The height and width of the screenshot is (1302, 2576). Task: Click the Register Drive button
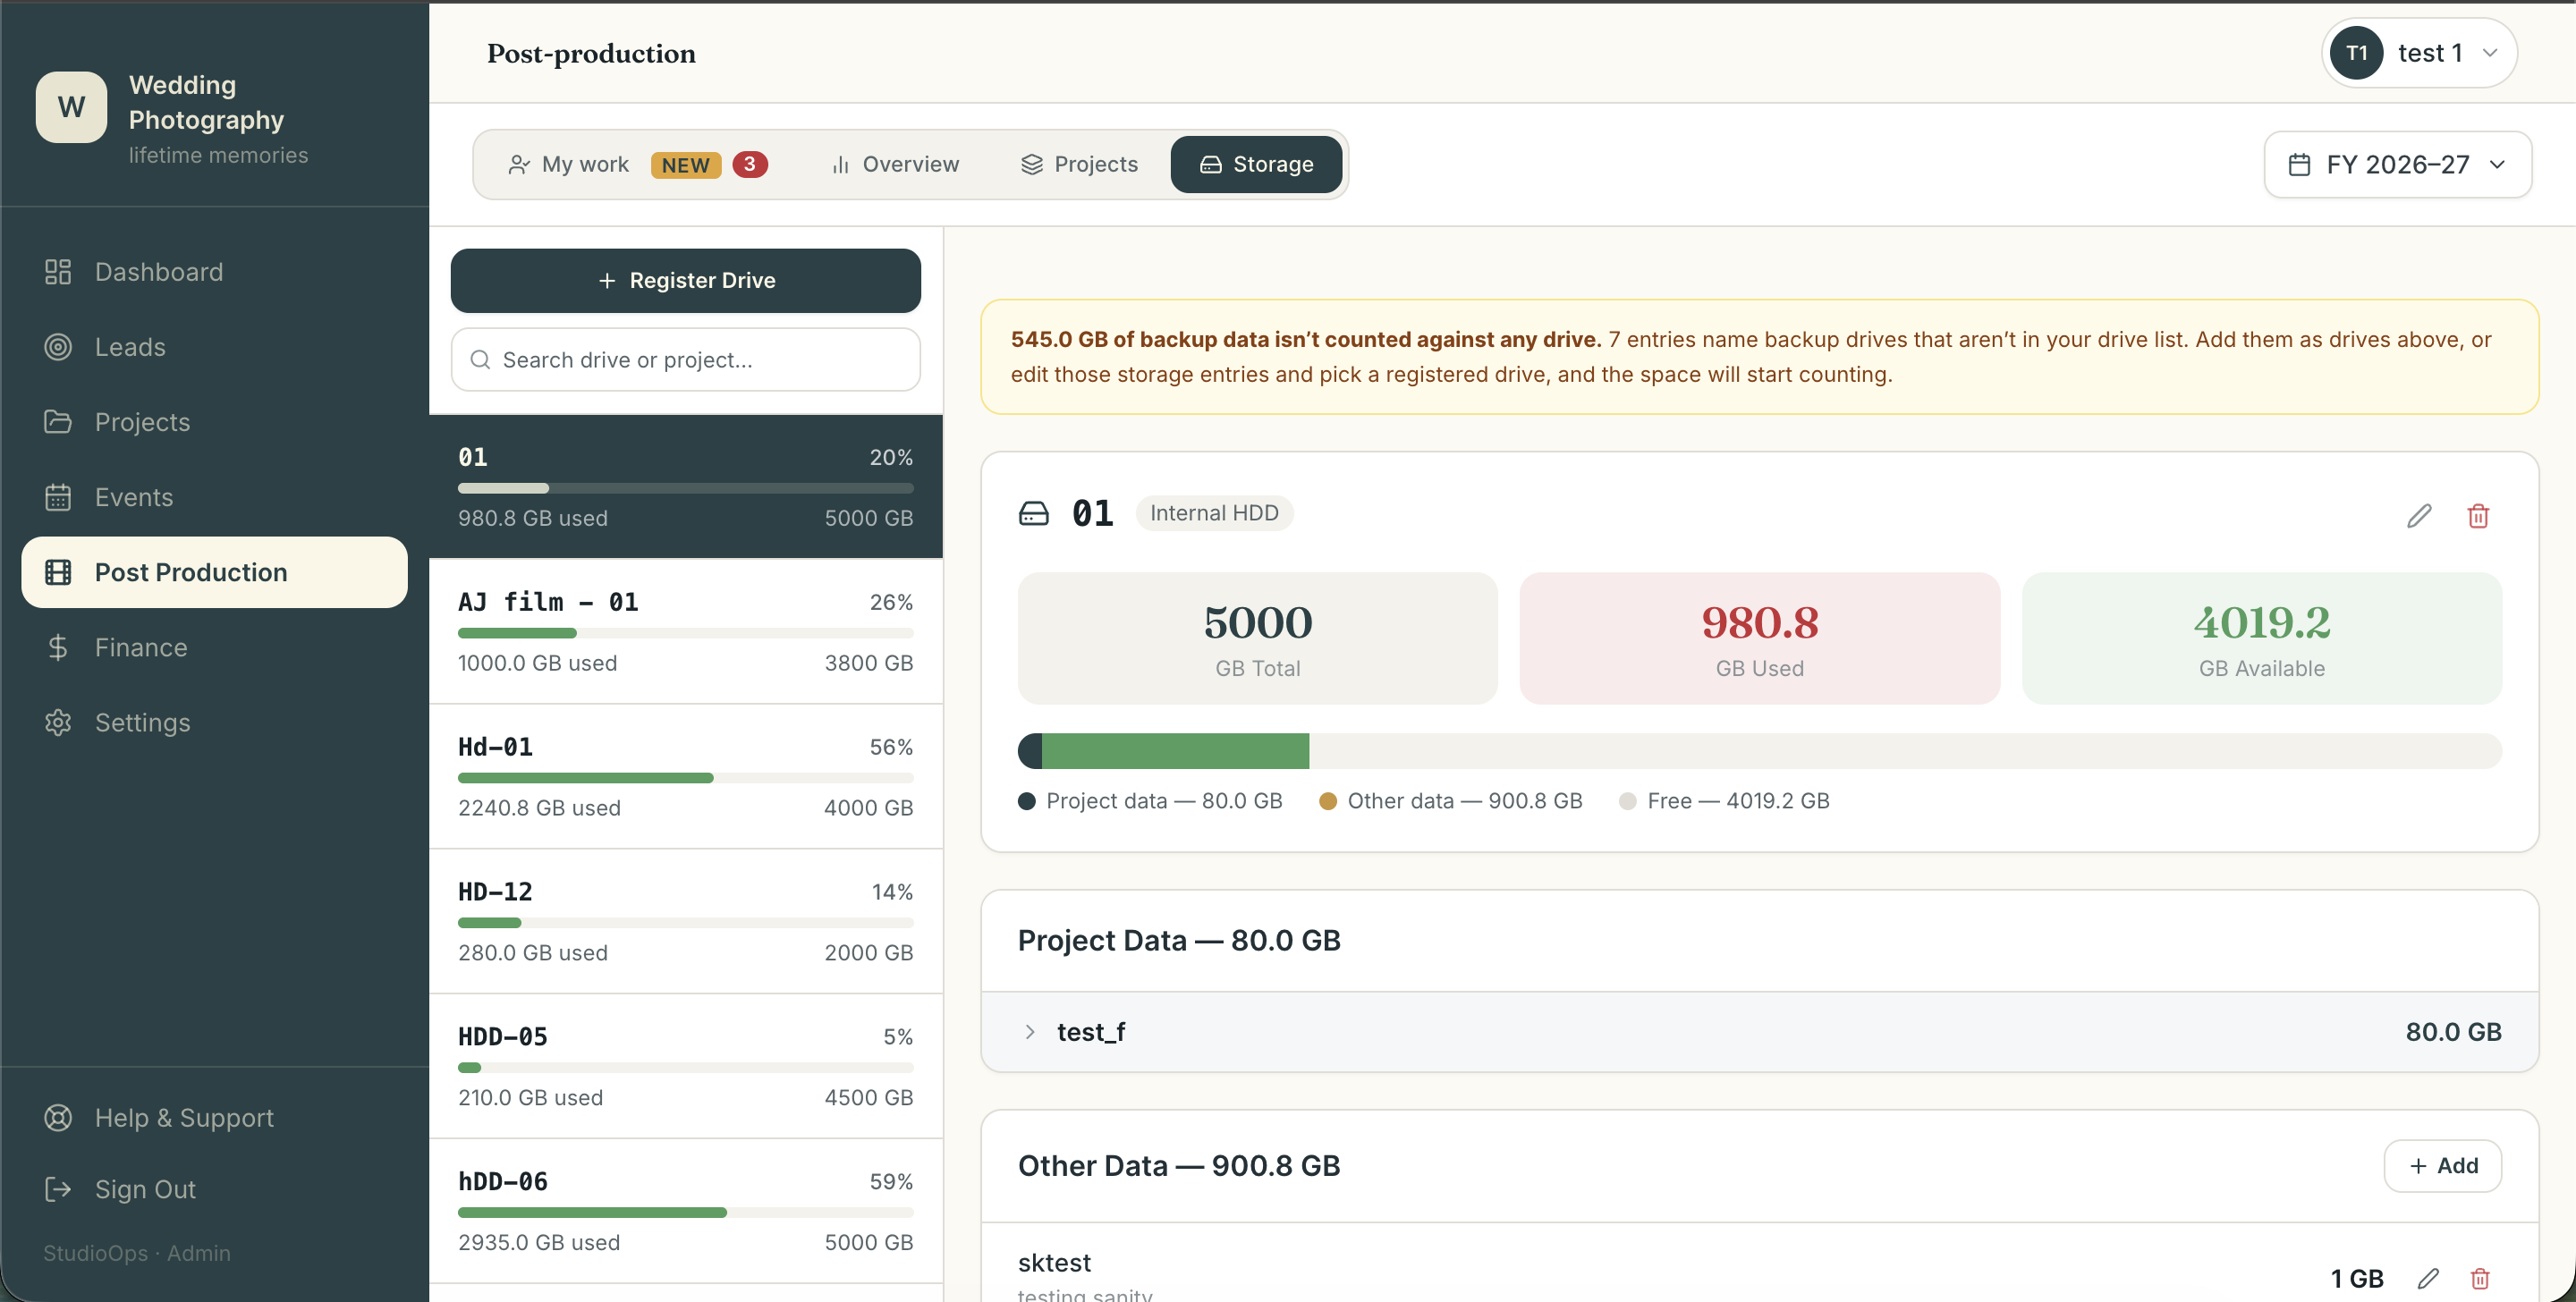coord(685,280)
